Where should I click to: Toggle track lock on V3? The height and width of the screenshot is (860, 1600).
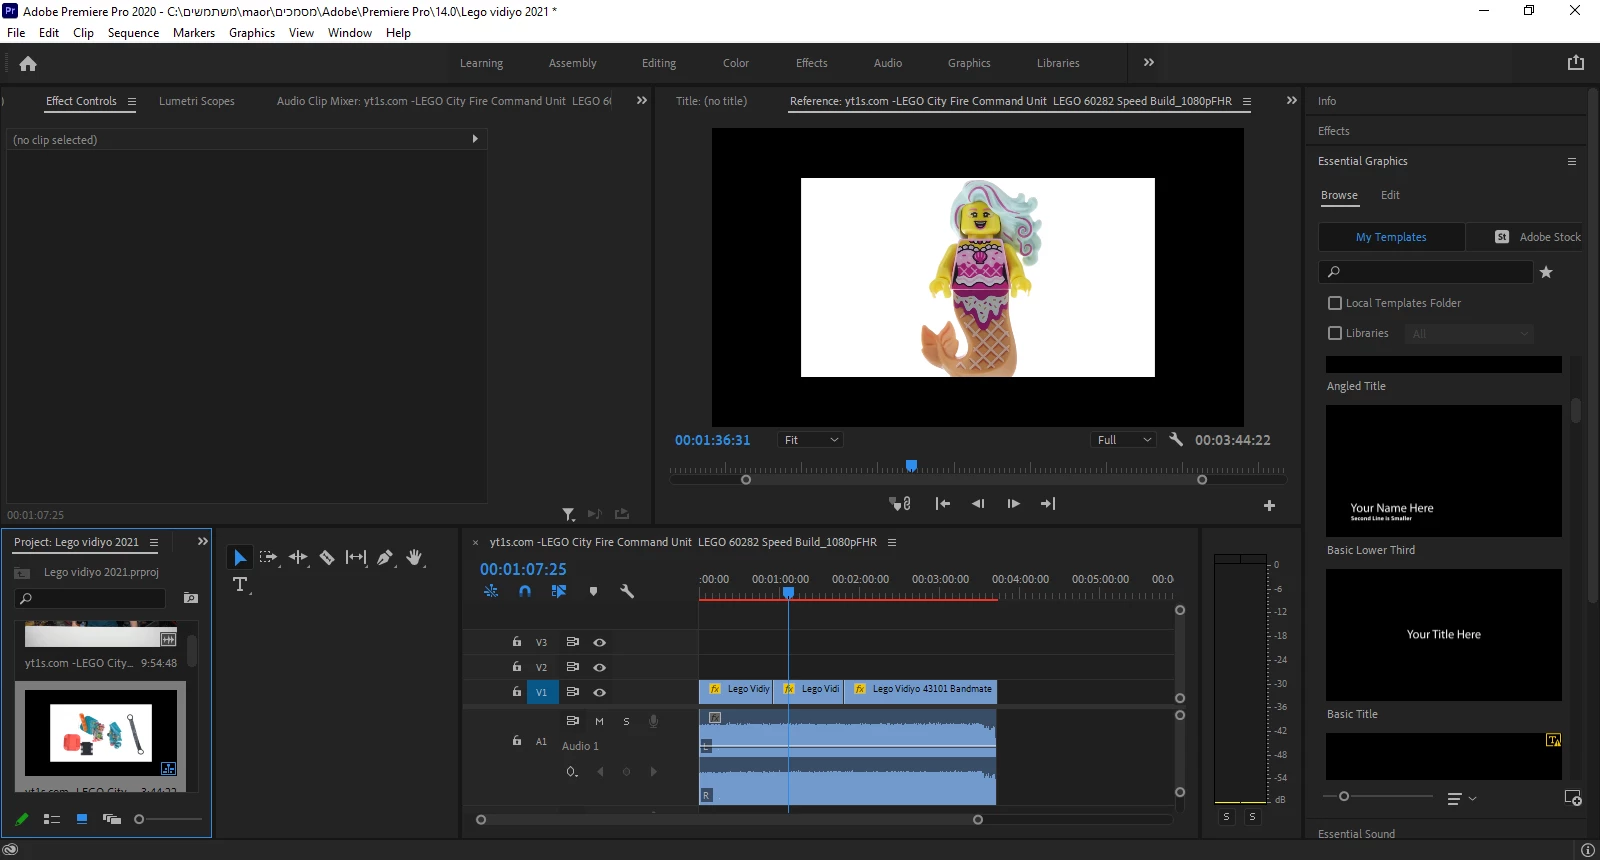[x=517, y=641]
